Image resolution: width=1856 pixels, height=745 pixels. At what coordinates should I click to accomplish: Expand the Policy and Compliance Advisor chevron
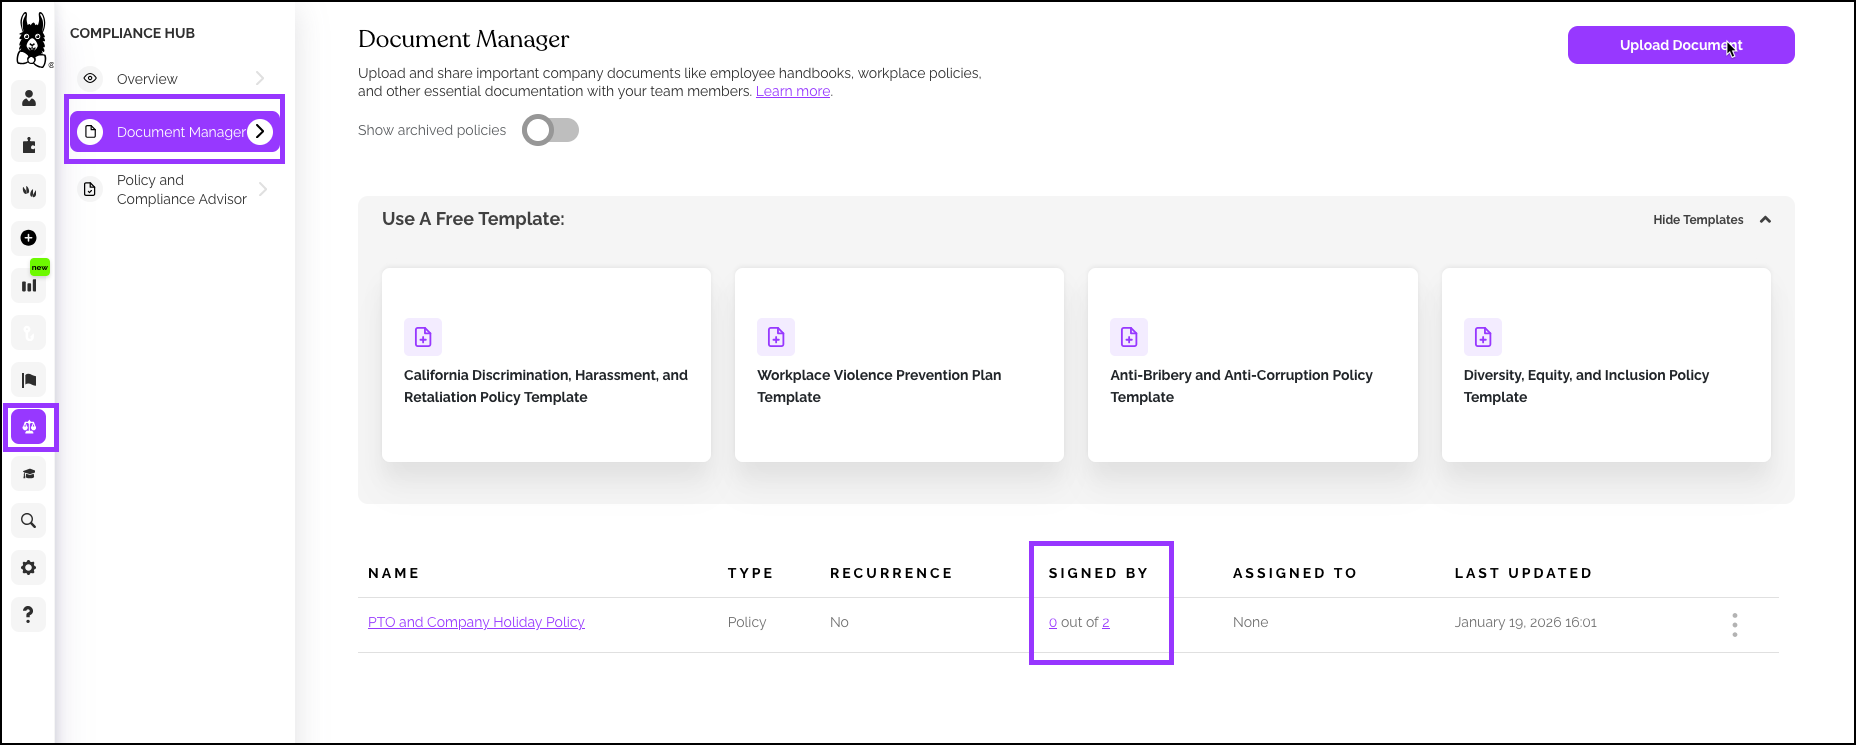[x=263, y=189]
